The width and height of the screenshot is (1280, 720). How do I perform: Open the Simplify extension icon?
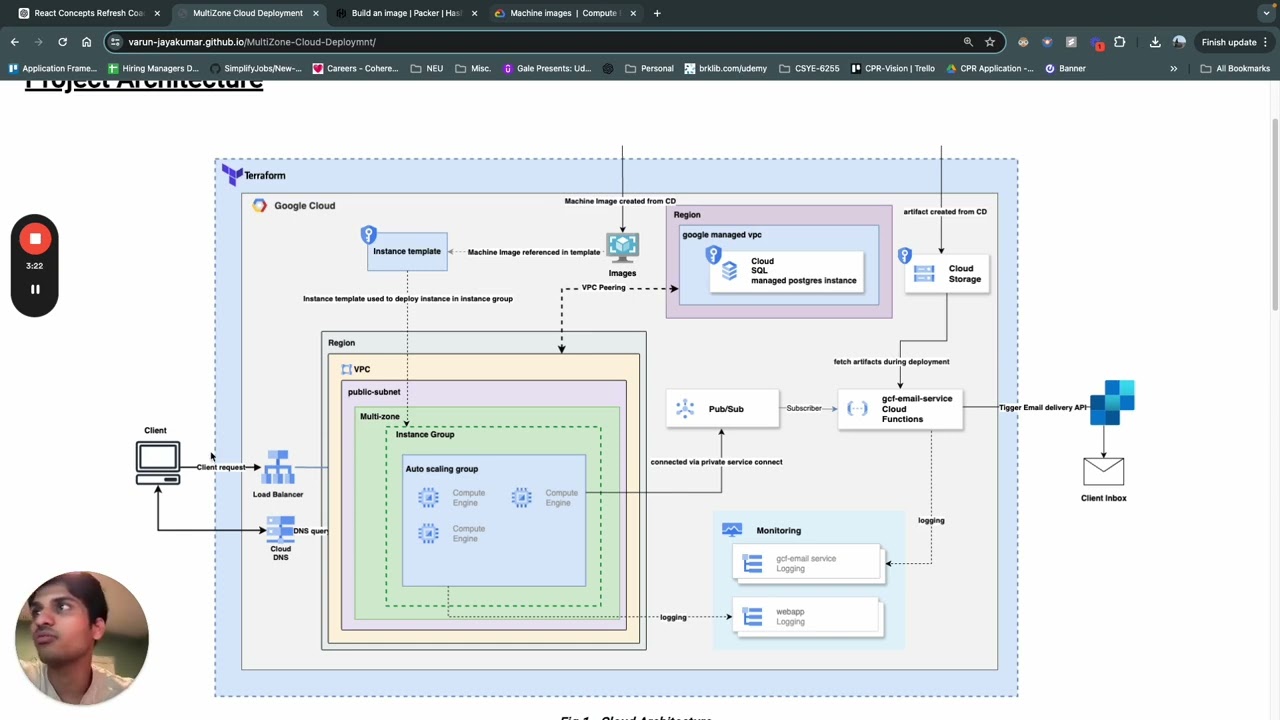(x=1071, y=42)
